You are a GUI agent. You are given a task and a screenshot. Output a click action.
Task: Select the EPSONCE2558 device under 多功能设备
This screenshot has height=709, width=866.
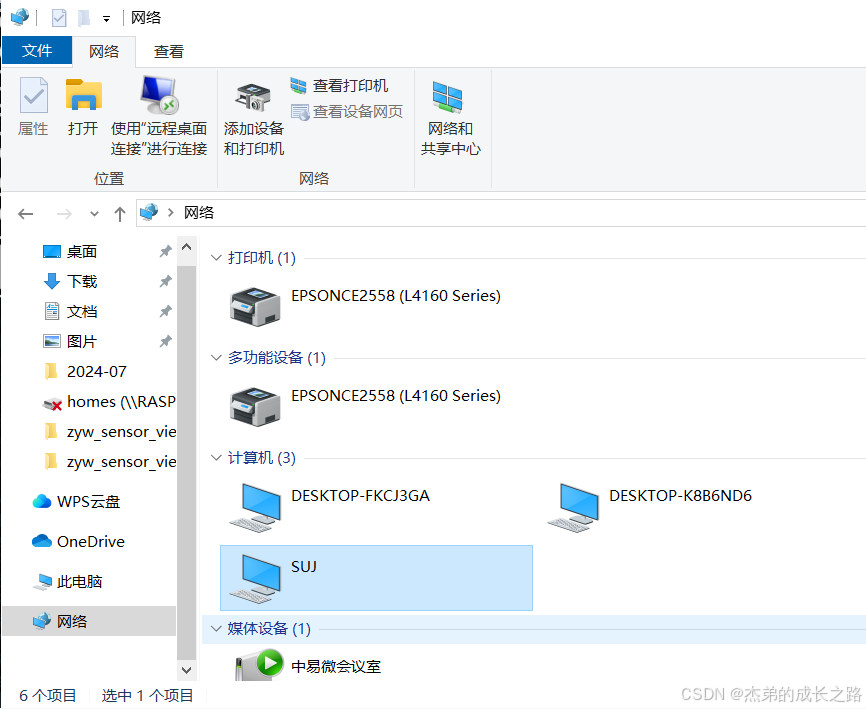[x=366, y=405]
